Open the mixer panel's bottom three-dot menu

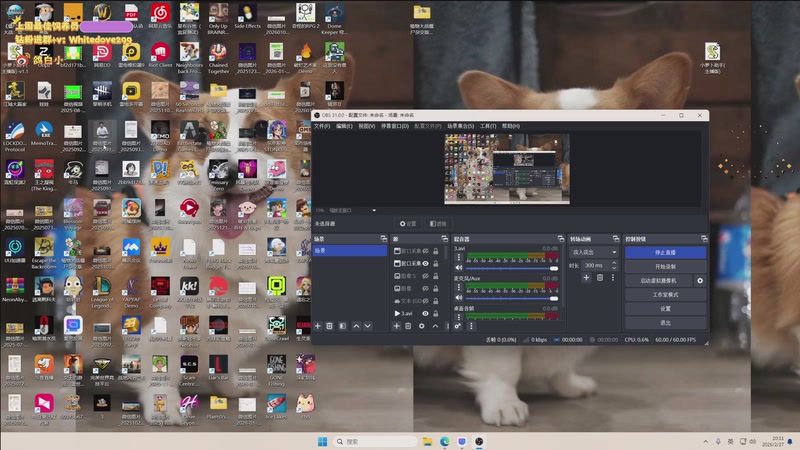click(x=471, y=326)
